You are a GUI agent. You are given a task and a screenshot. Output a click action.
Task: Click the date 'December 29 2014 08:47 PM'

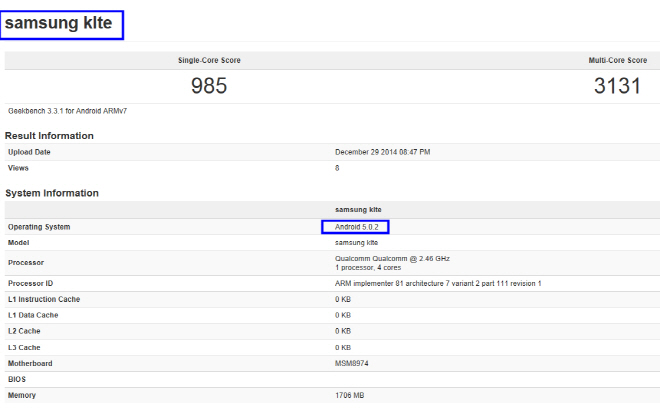click(x=383, y=152)
